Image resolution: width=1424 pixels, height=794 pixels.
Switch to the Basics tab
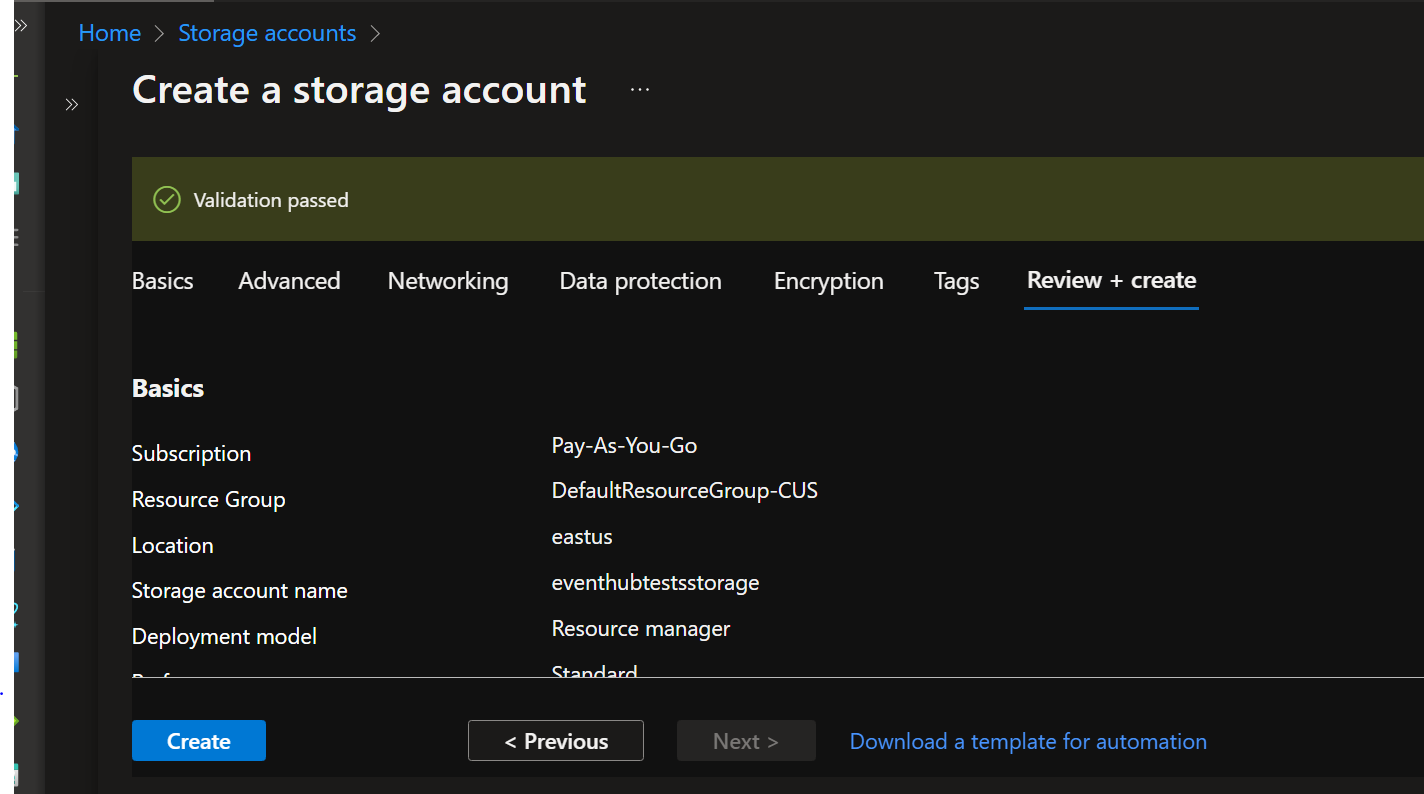[162, 281]
